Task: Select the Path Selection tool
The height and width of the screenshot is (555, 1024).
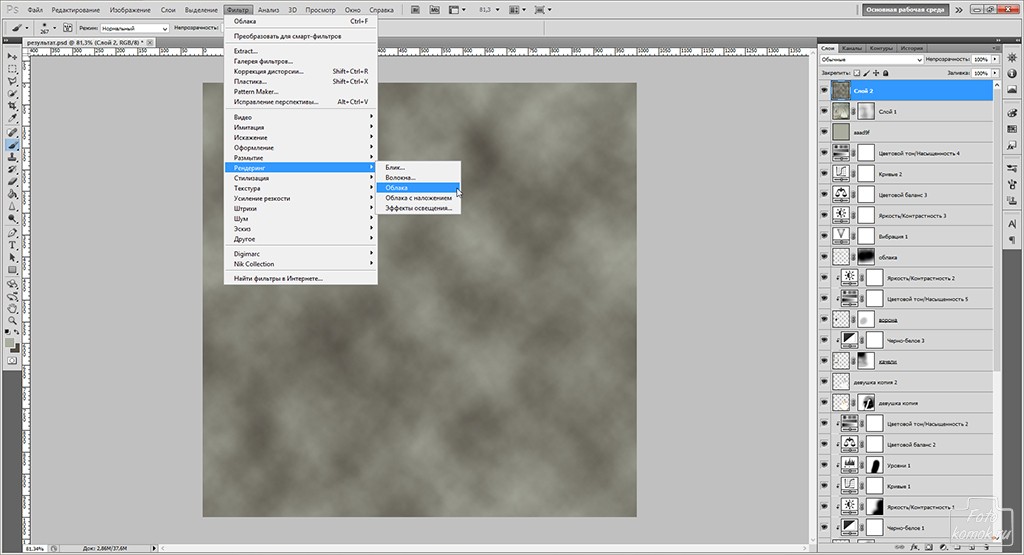Action: click(x=12, y=258)
